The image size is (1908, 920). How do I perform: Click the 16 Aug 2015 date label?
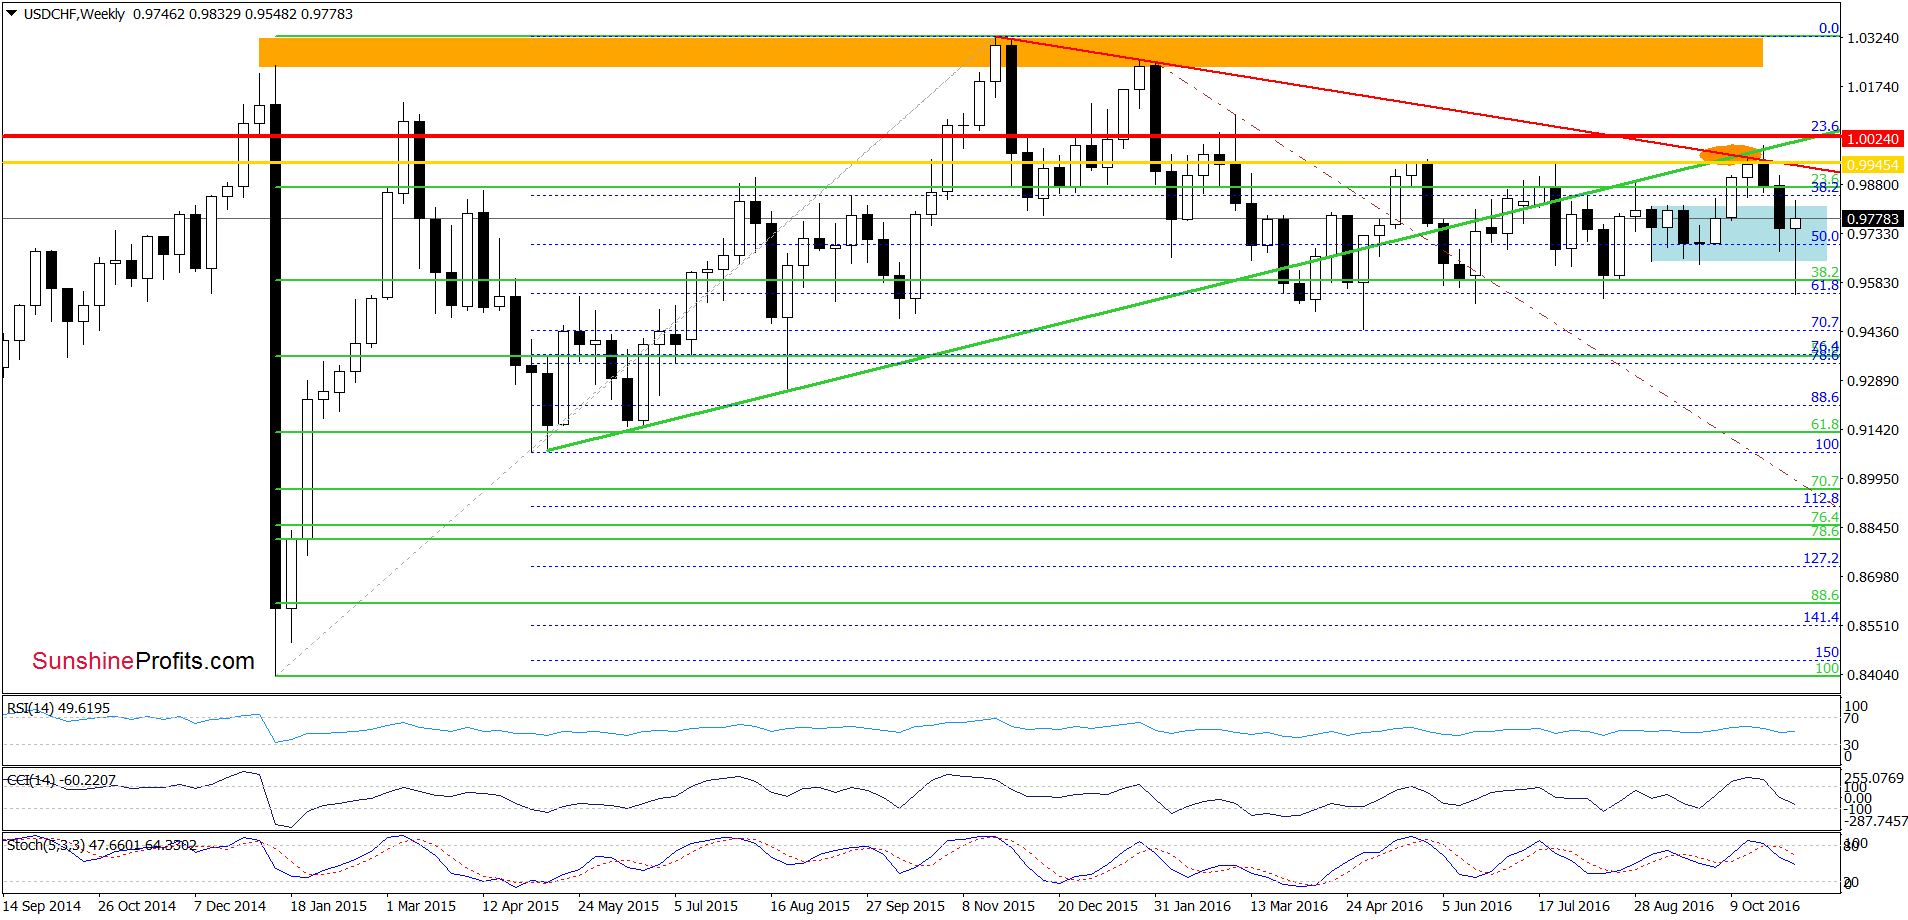pos(810,906)
